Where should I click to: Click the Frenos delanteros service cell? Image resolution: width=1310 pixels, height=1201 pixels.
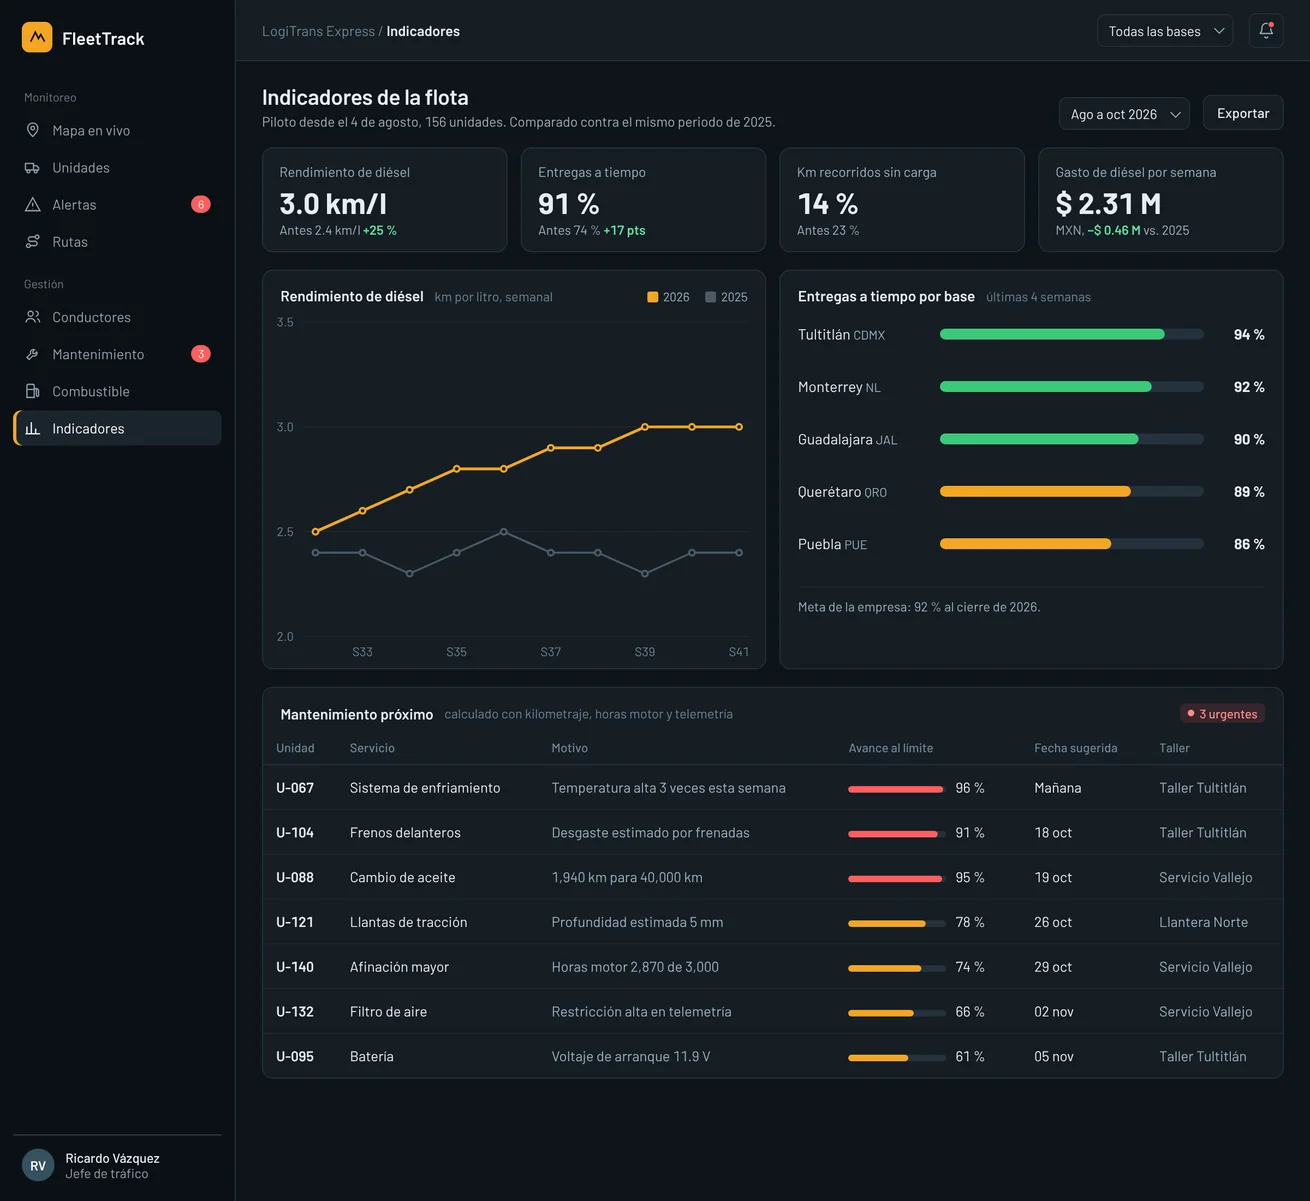tap(405, 833)
